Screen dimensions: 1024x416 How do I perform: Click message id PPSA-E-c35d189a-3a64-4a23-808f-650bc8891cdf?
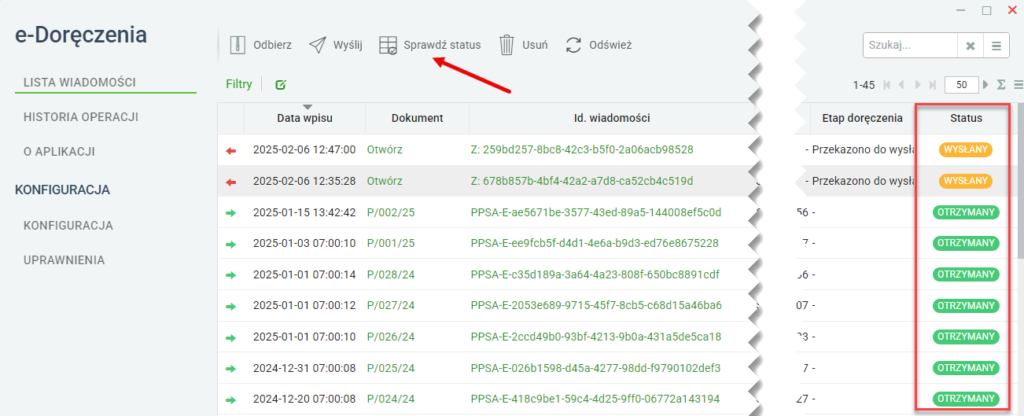tap(596, 275)
